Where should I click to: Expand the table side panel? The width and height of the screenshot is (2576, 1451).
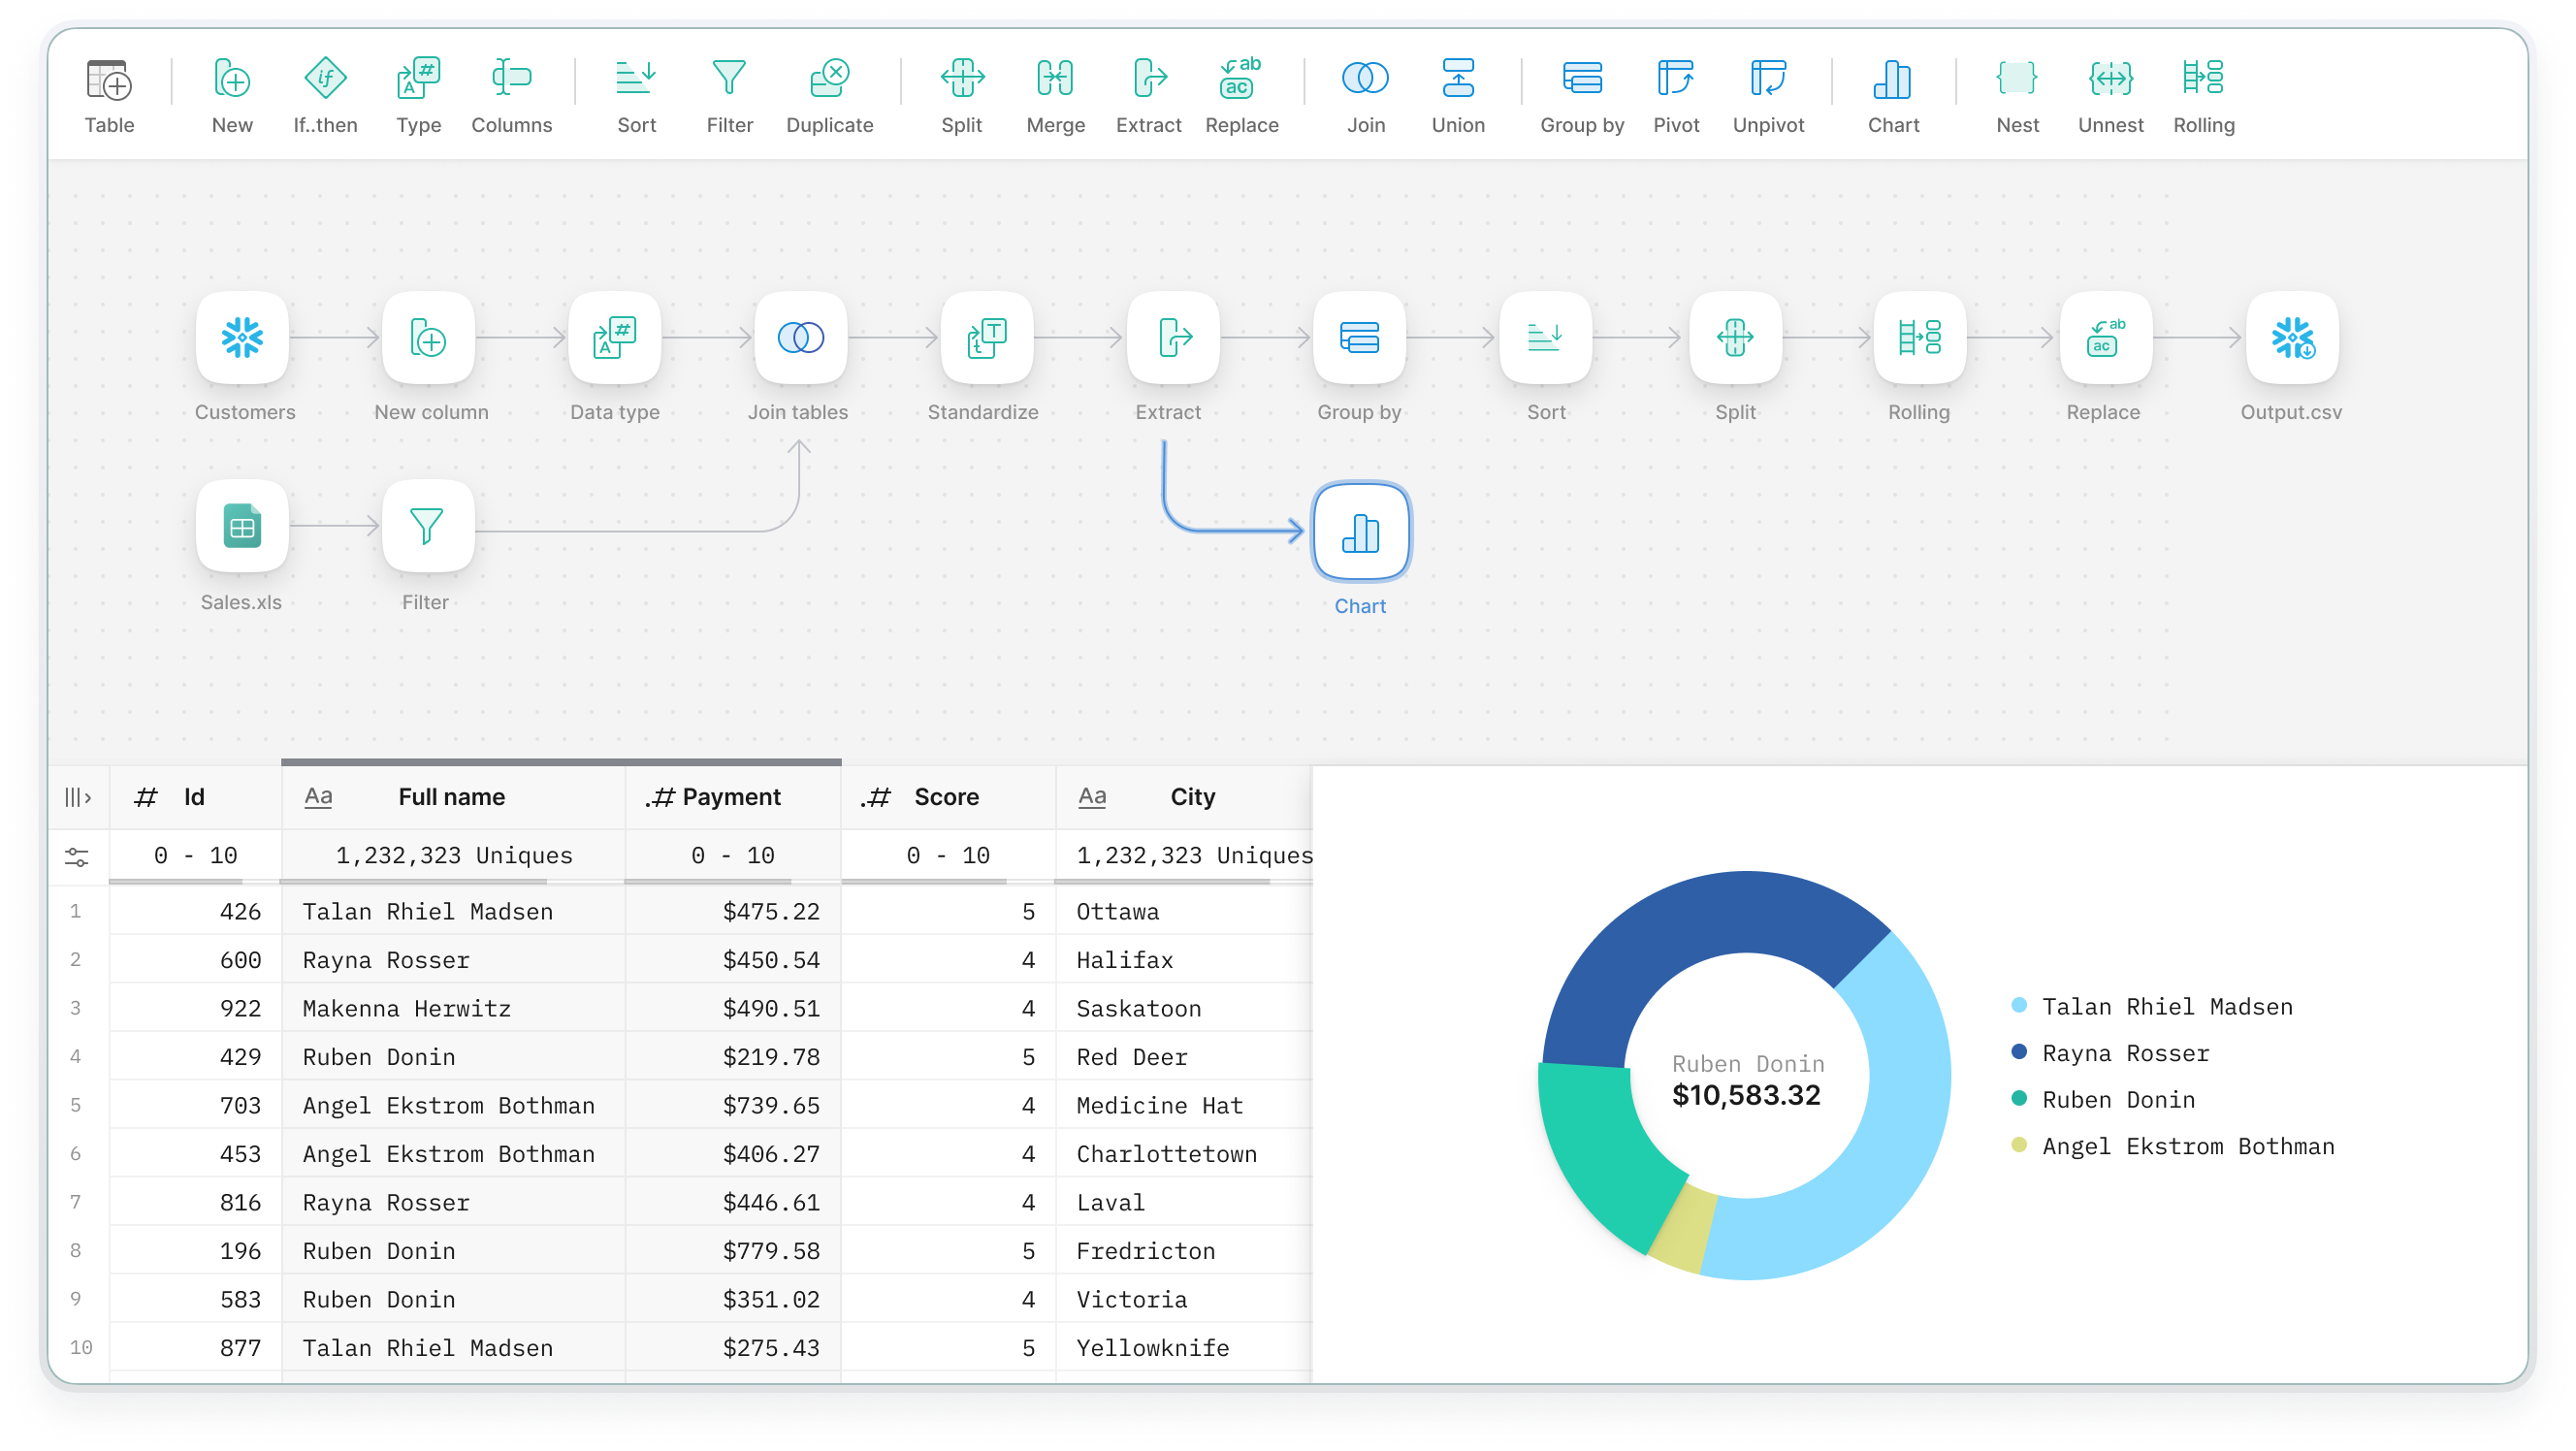click(x=78, y=796)
